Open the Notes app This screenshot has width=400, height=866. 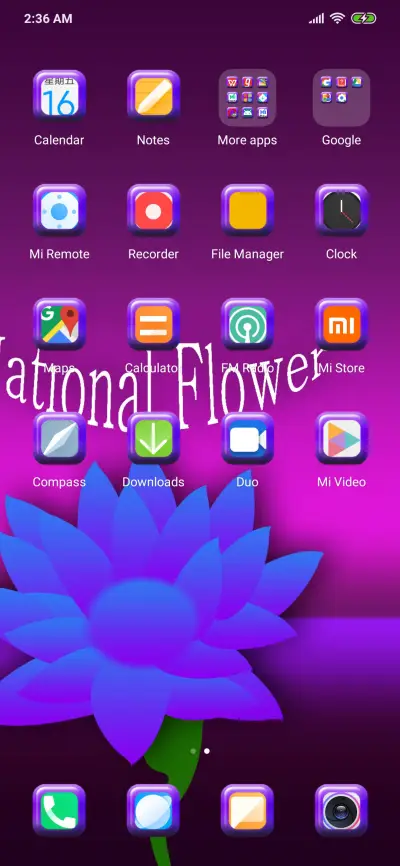[154, 97]
